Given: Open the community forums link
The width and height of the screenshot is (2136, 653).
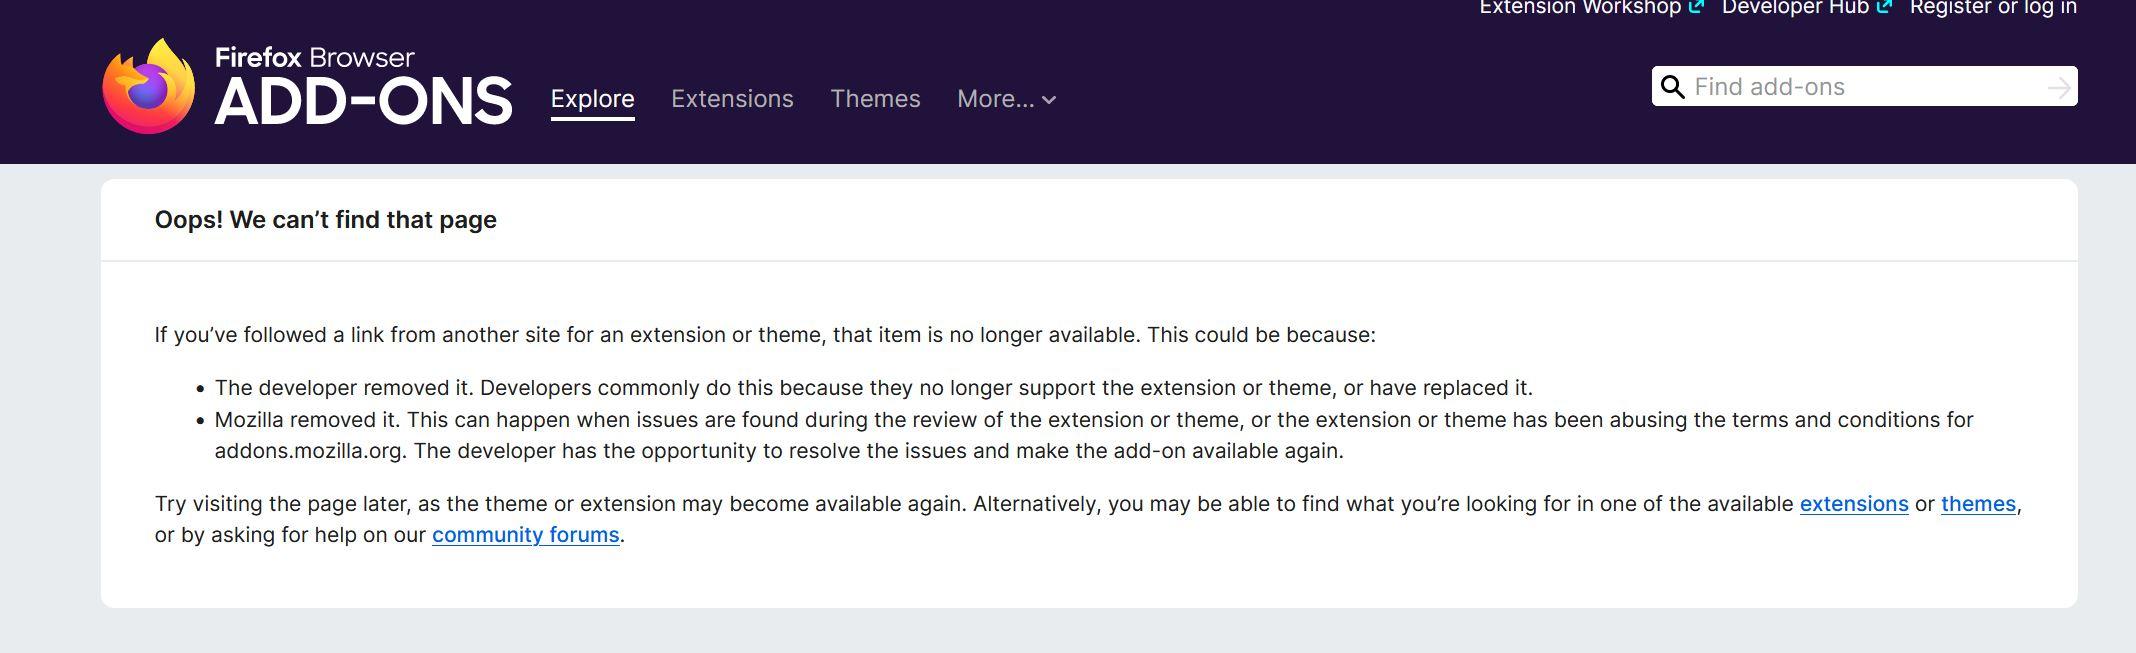Looking at the screenshot, I should pyautogui.click(x=525, y=535).
